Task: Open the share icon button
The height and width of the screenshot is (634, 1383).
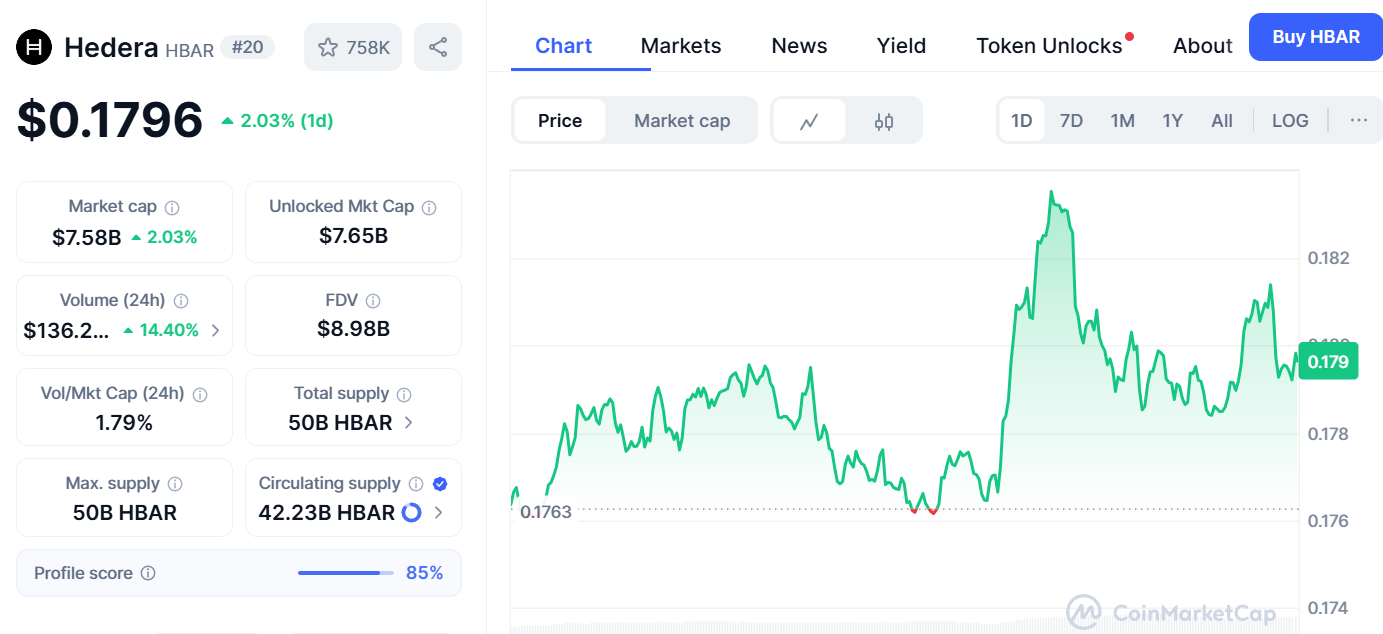Action: tap(438, 47)
